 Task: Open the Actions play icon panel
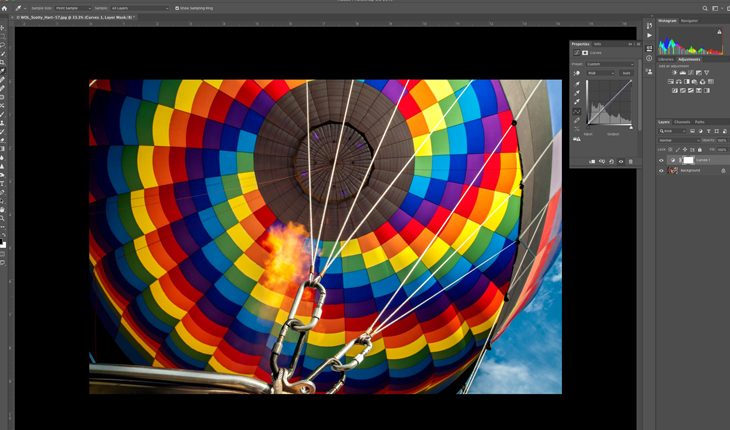[649, 35]
